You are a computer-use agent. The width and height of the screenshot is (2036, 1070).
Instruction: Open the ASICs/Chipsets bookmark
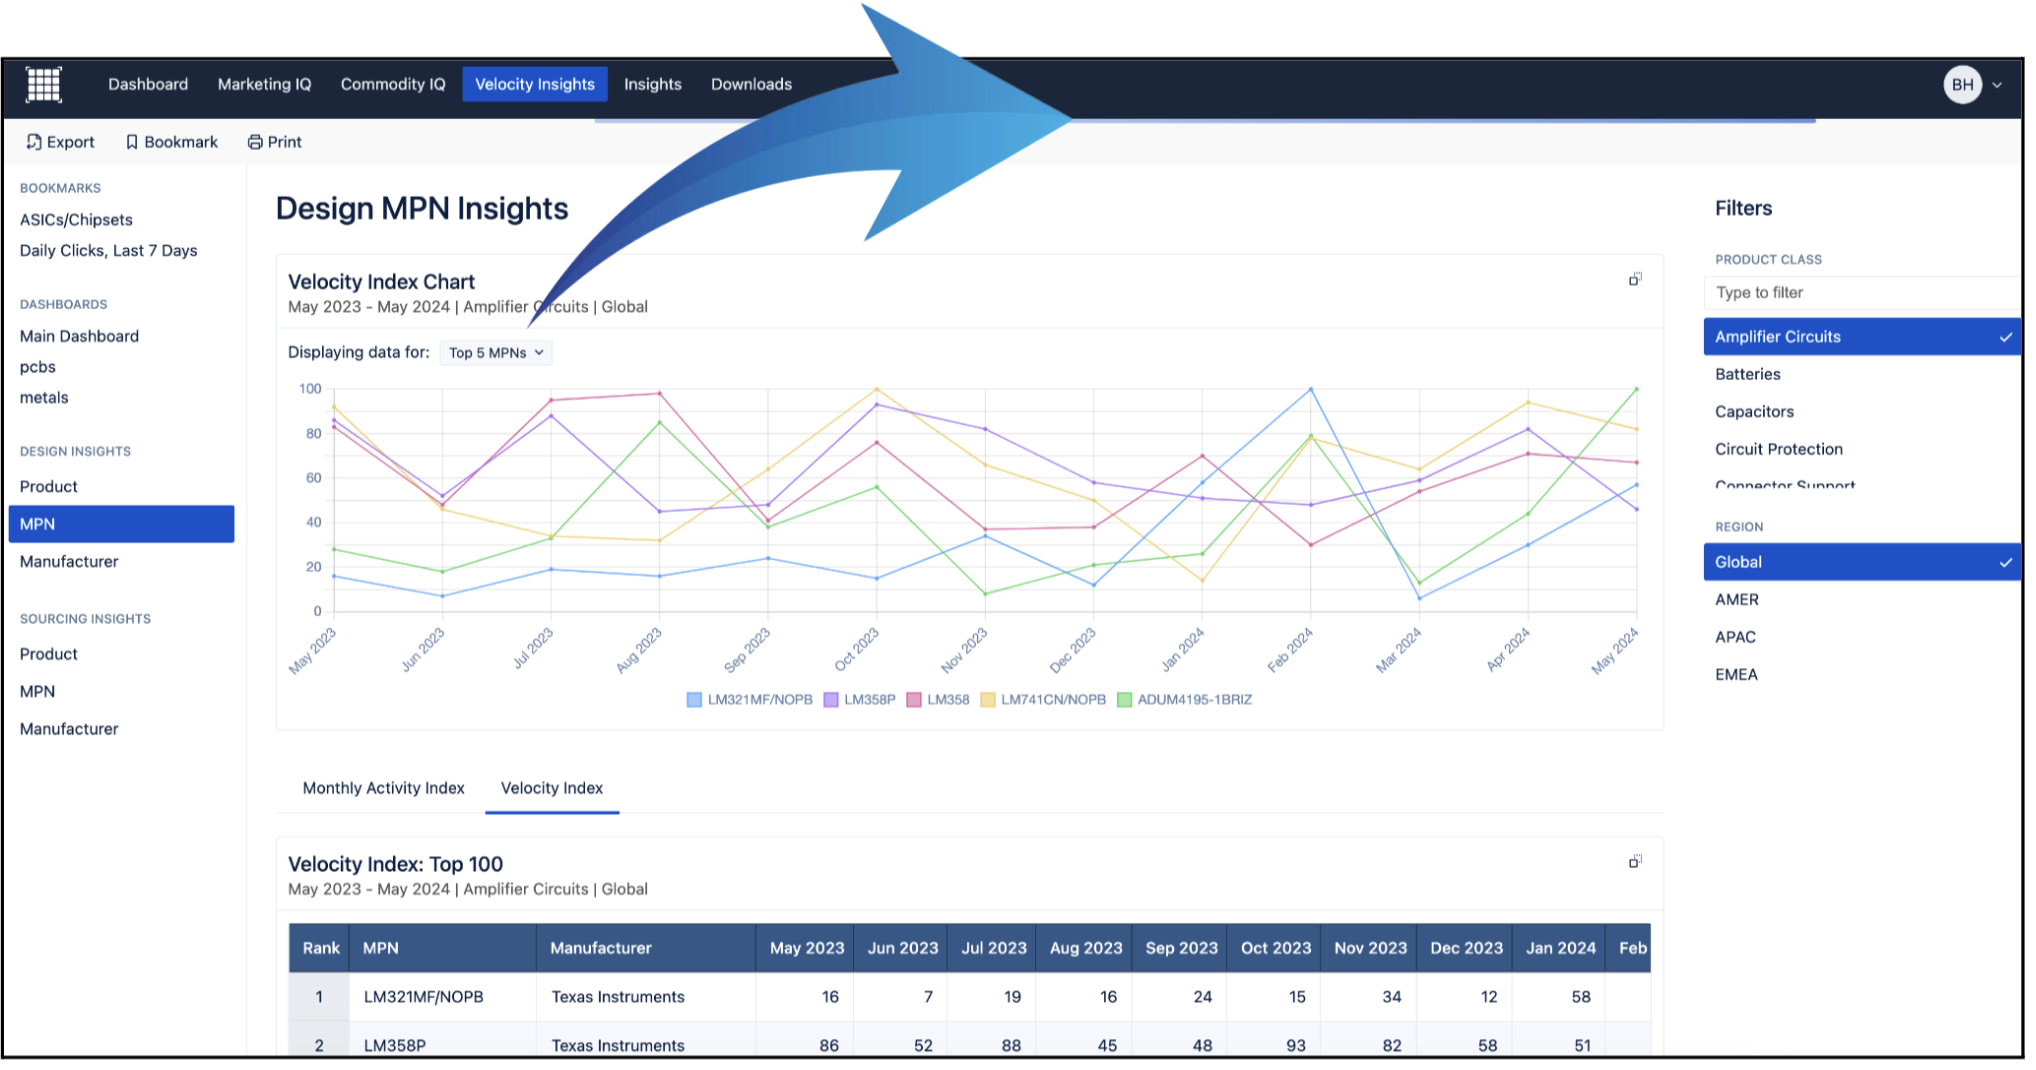(76, 220)
